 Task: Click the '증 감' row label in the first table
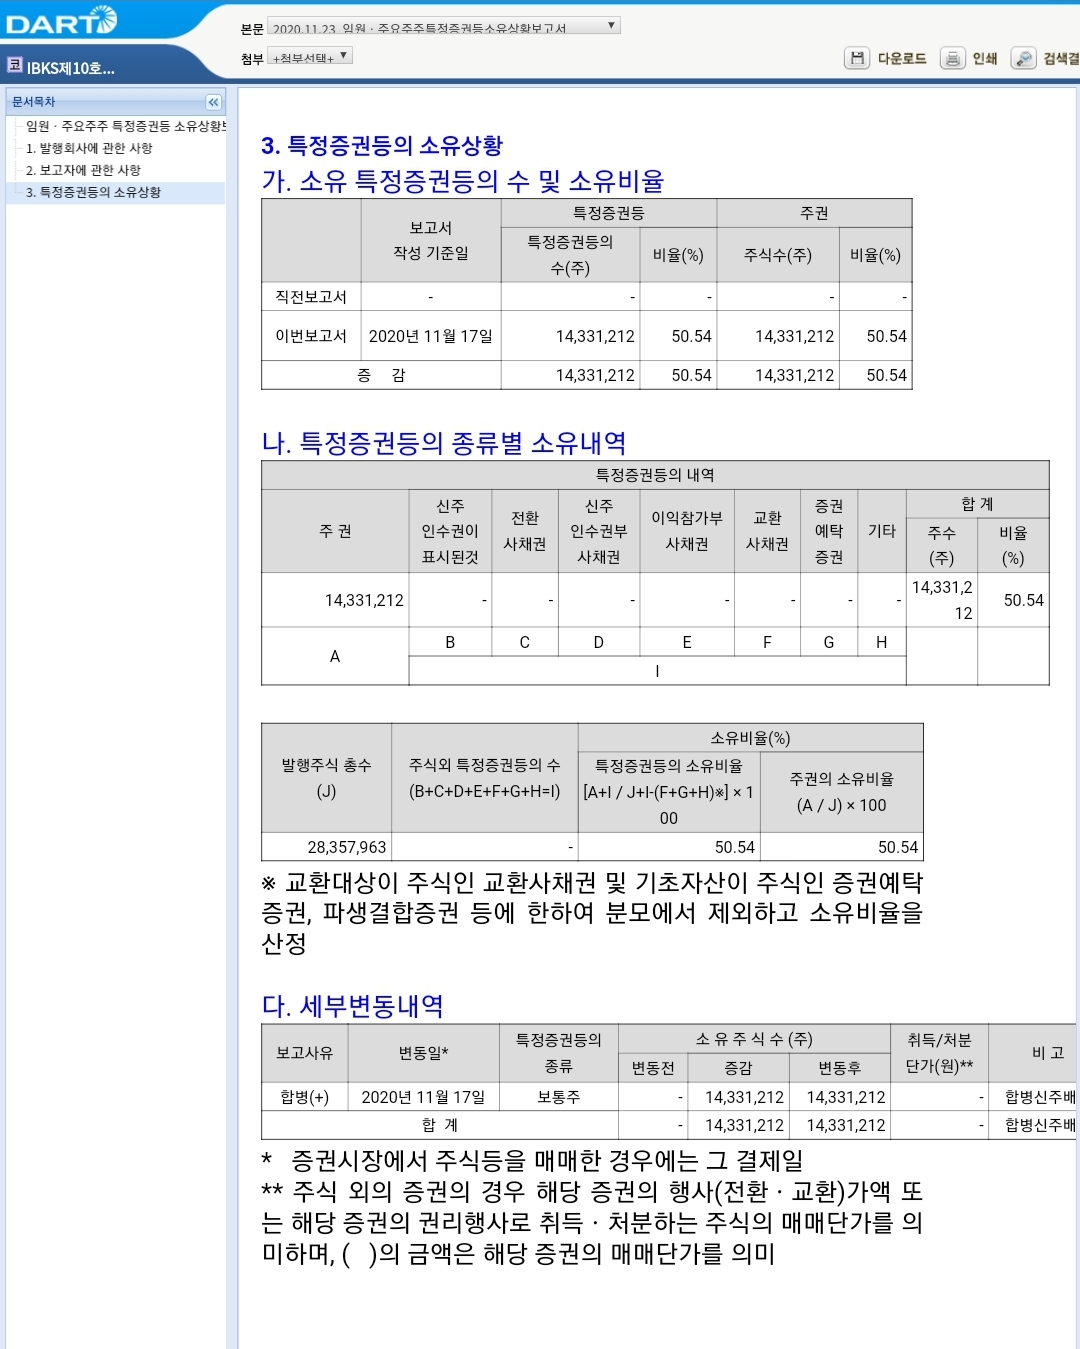point(381,375)
